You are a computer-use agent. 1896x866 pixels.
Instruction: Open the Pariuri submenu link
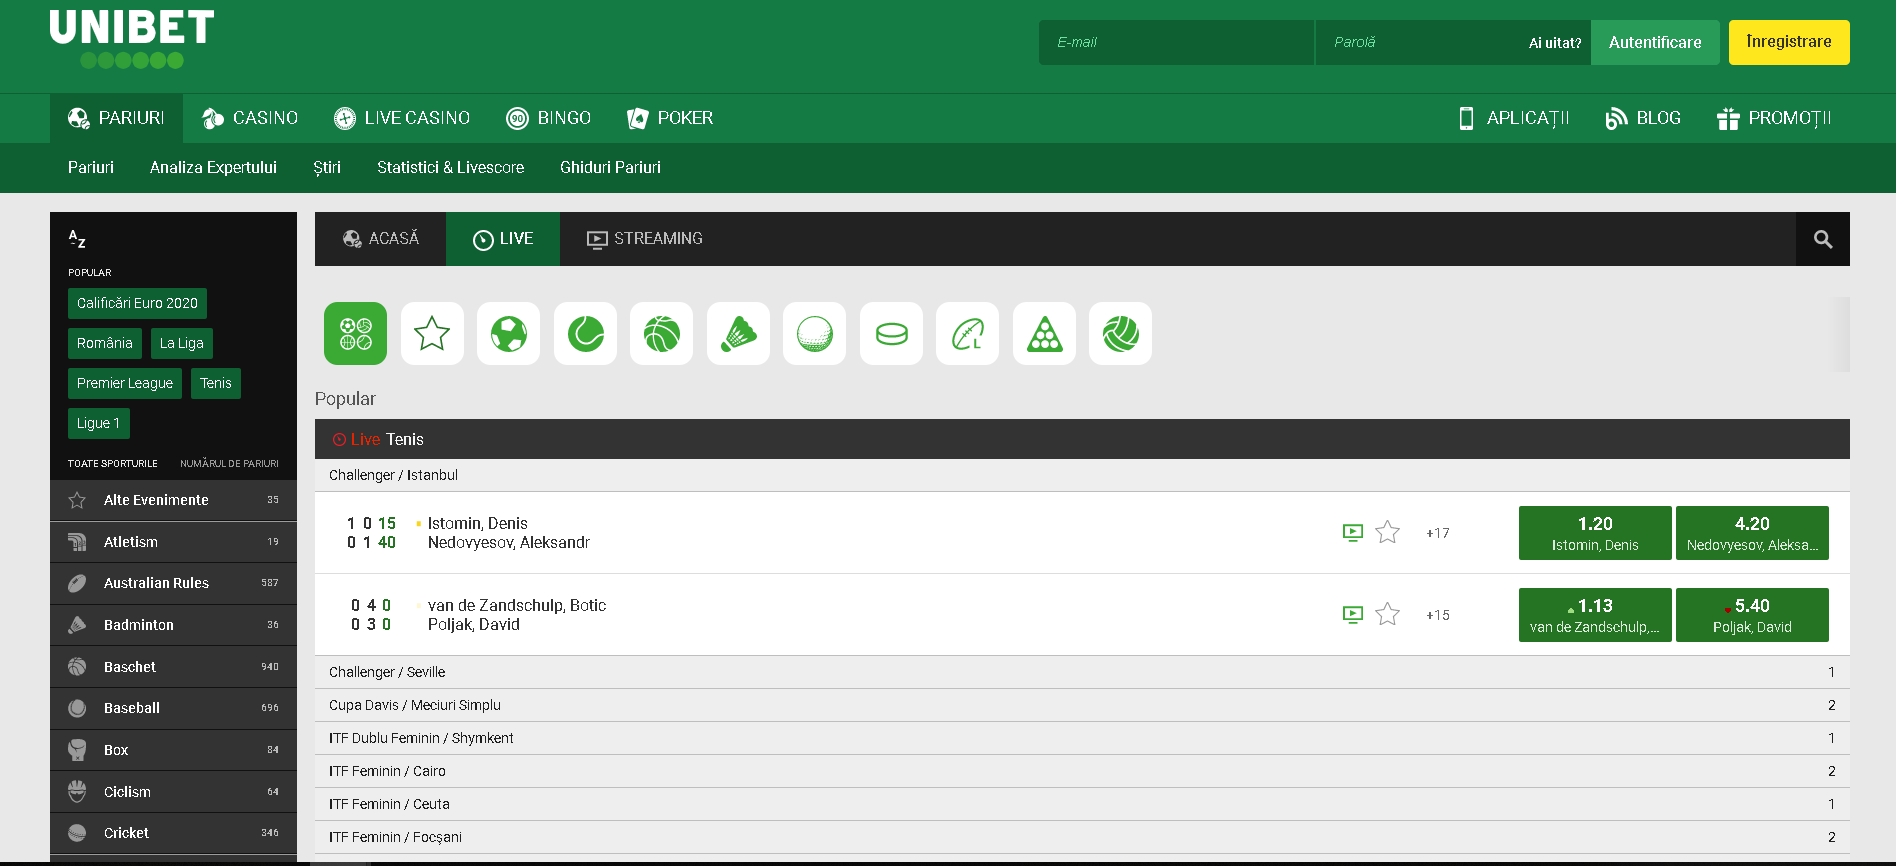(x=91, y=167)
